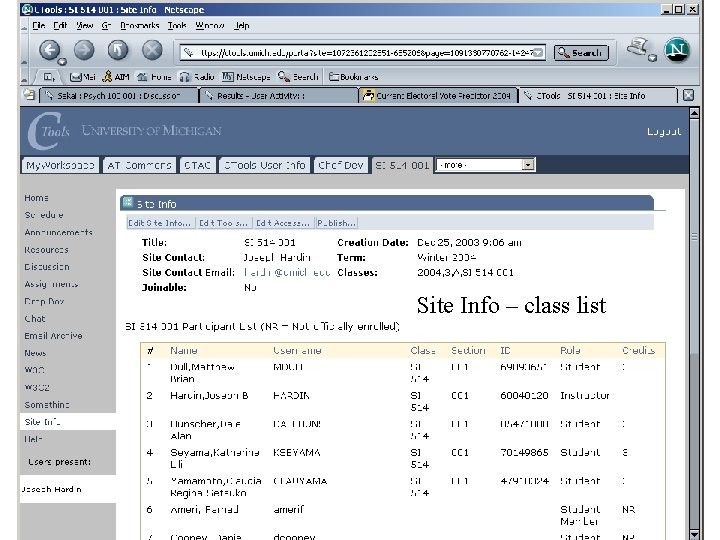Open the CTools User Info site tab
Screen dimensions: 720x540
pos(264,165)
